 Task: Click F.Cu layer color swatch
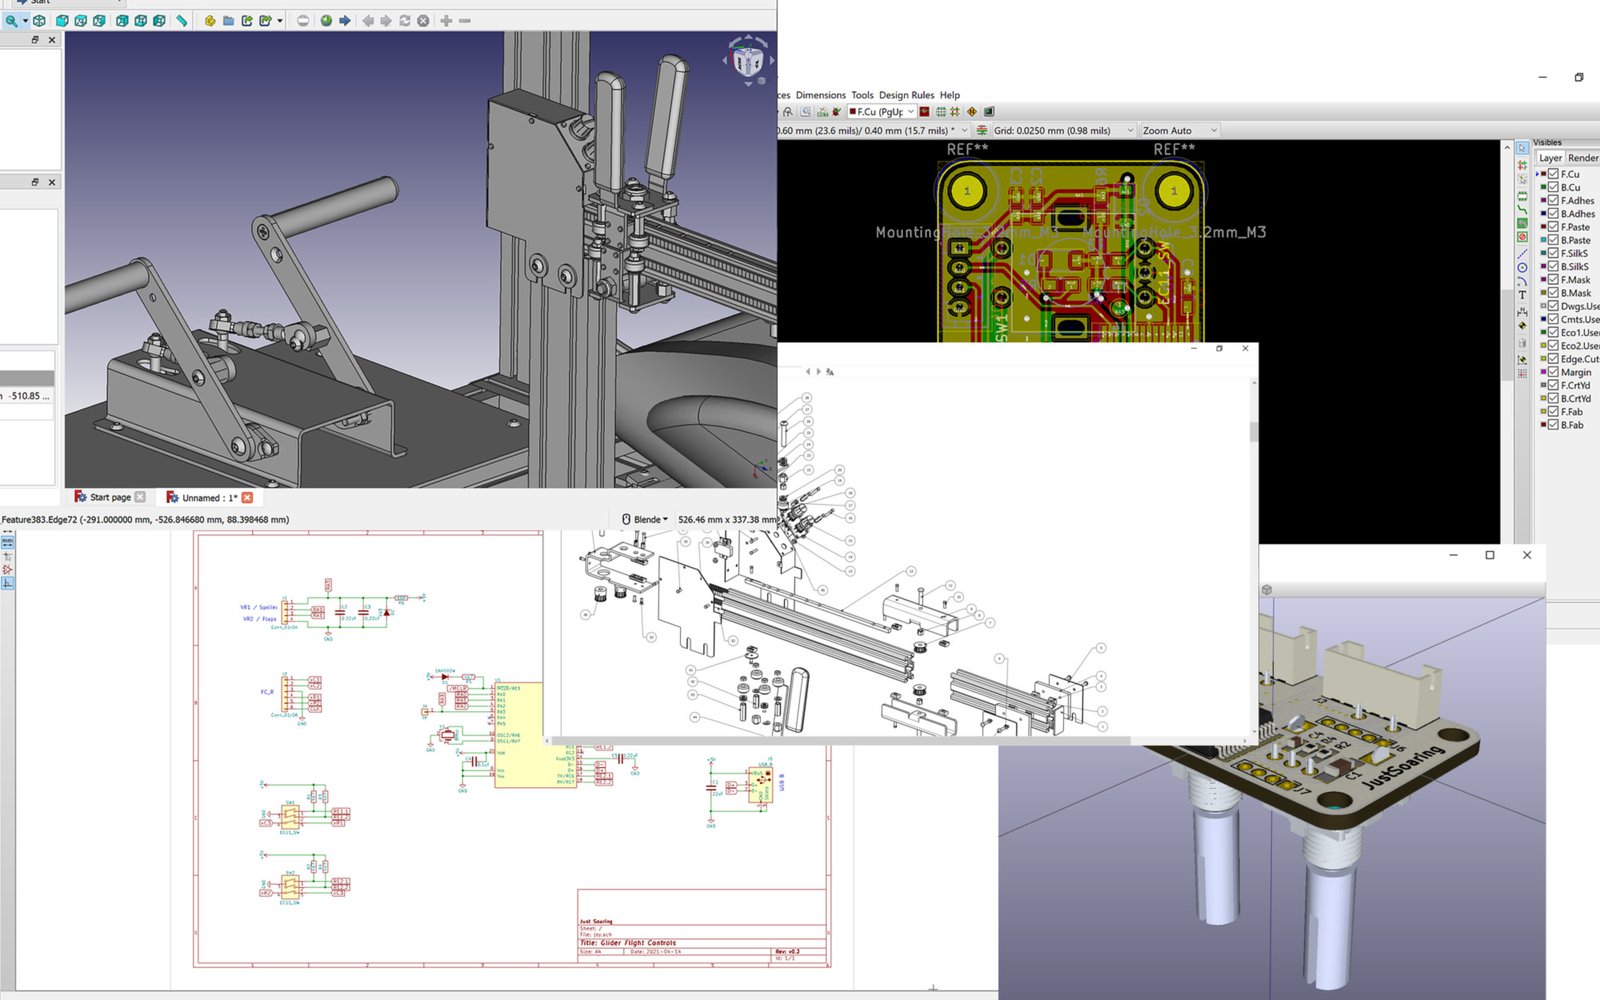[x=1543, y=174]
